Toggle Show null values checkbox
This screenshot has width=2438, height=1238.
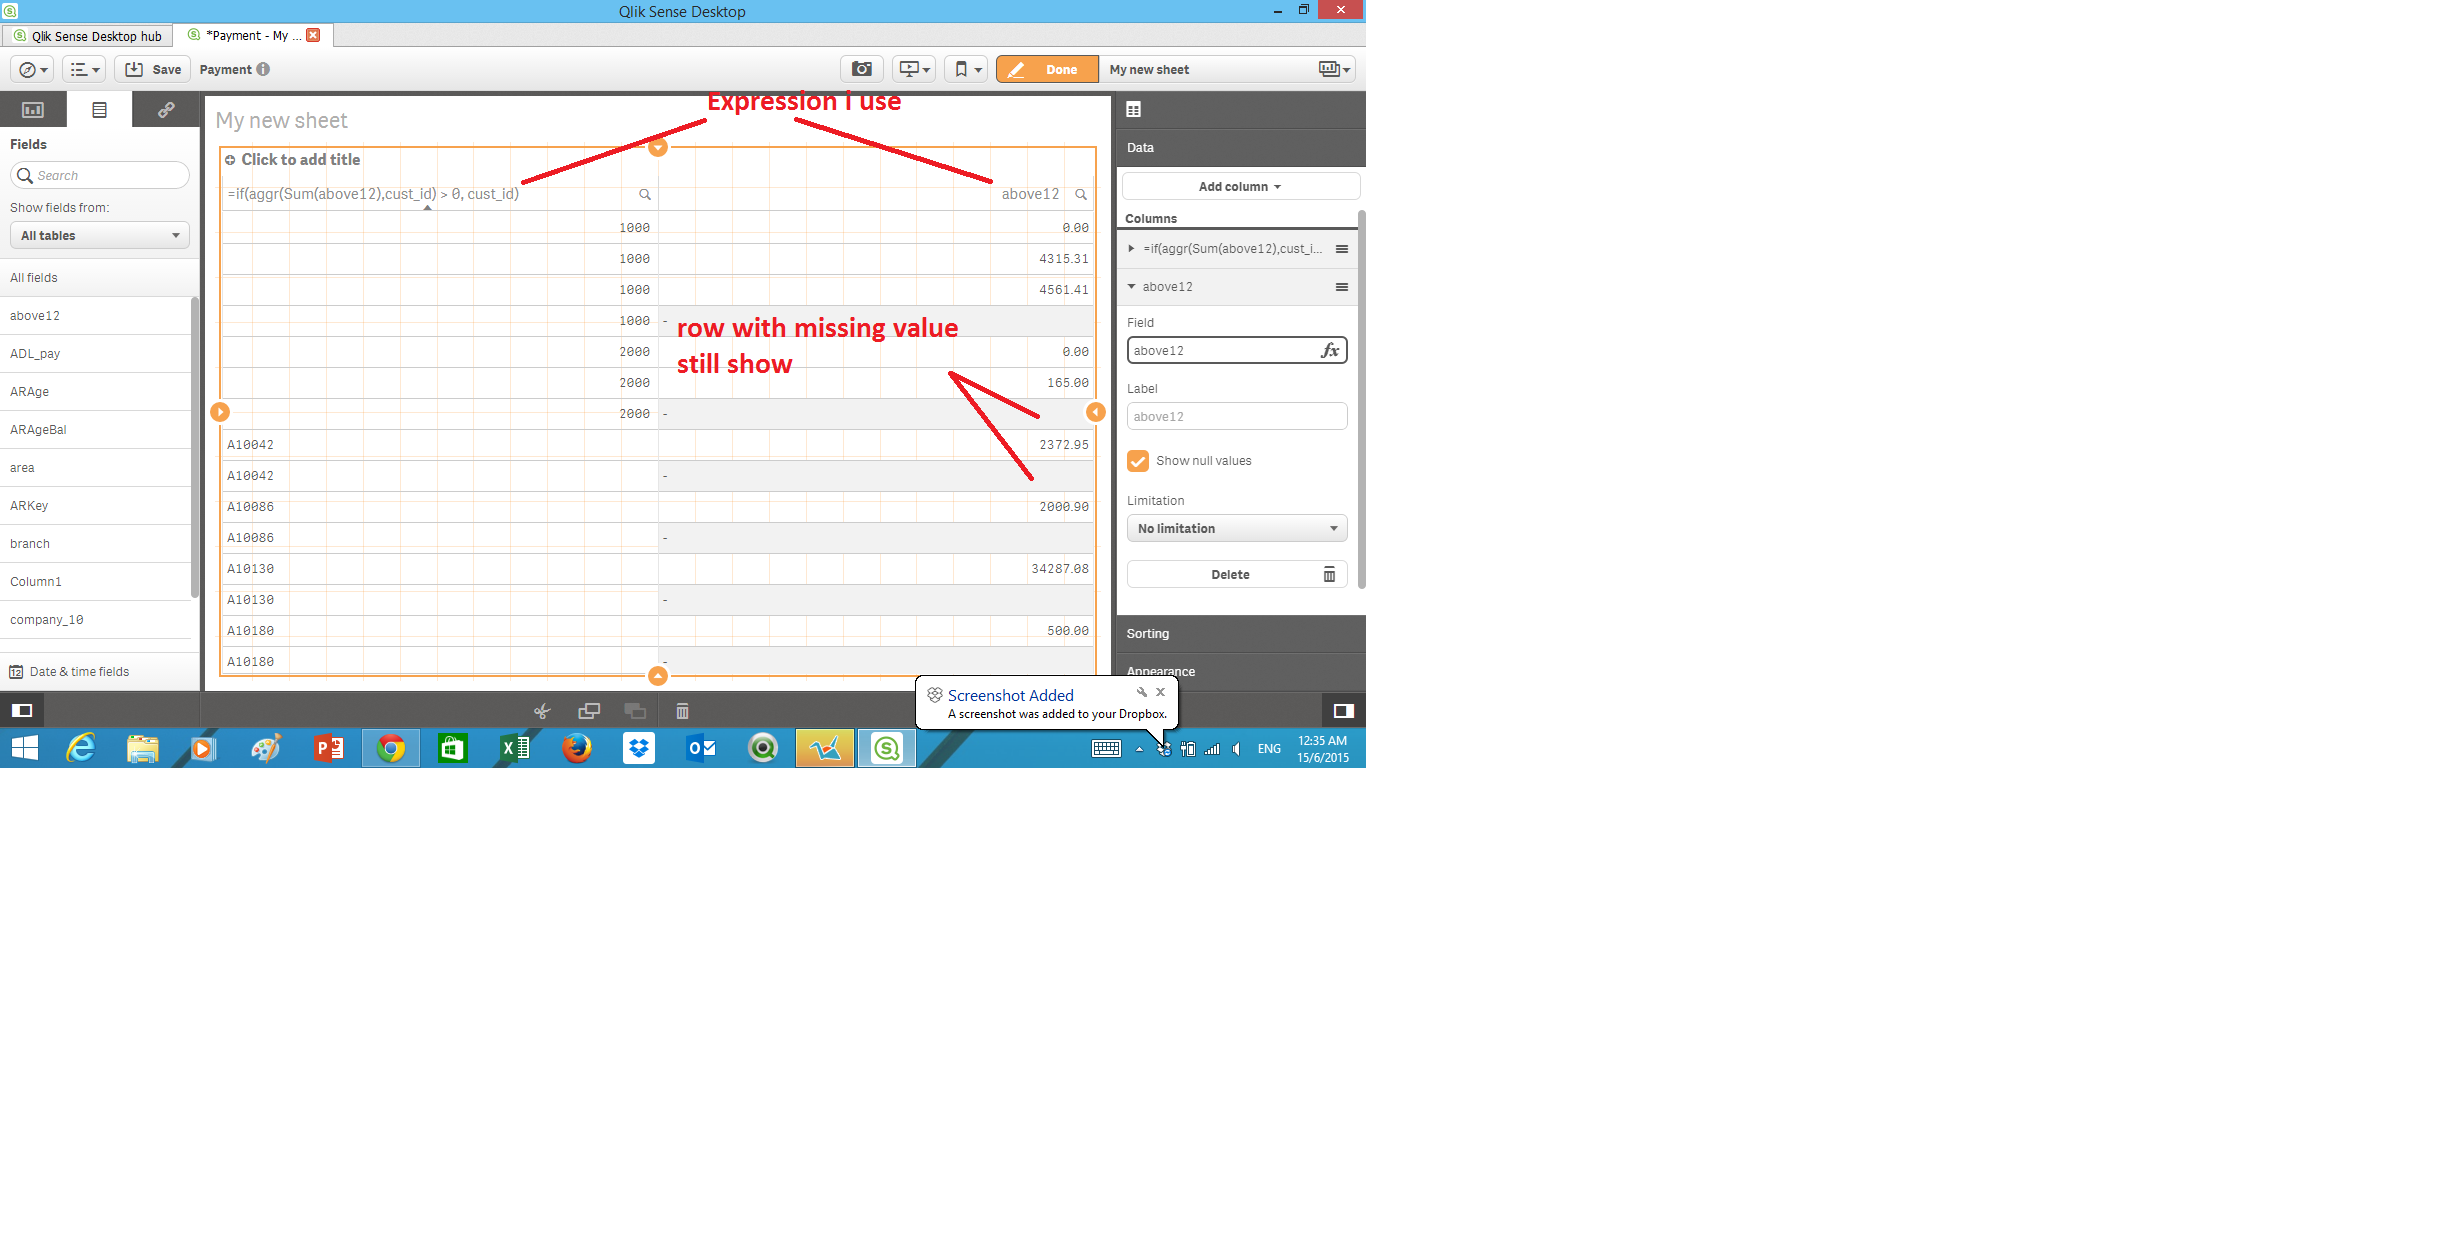click(1138, 460)
